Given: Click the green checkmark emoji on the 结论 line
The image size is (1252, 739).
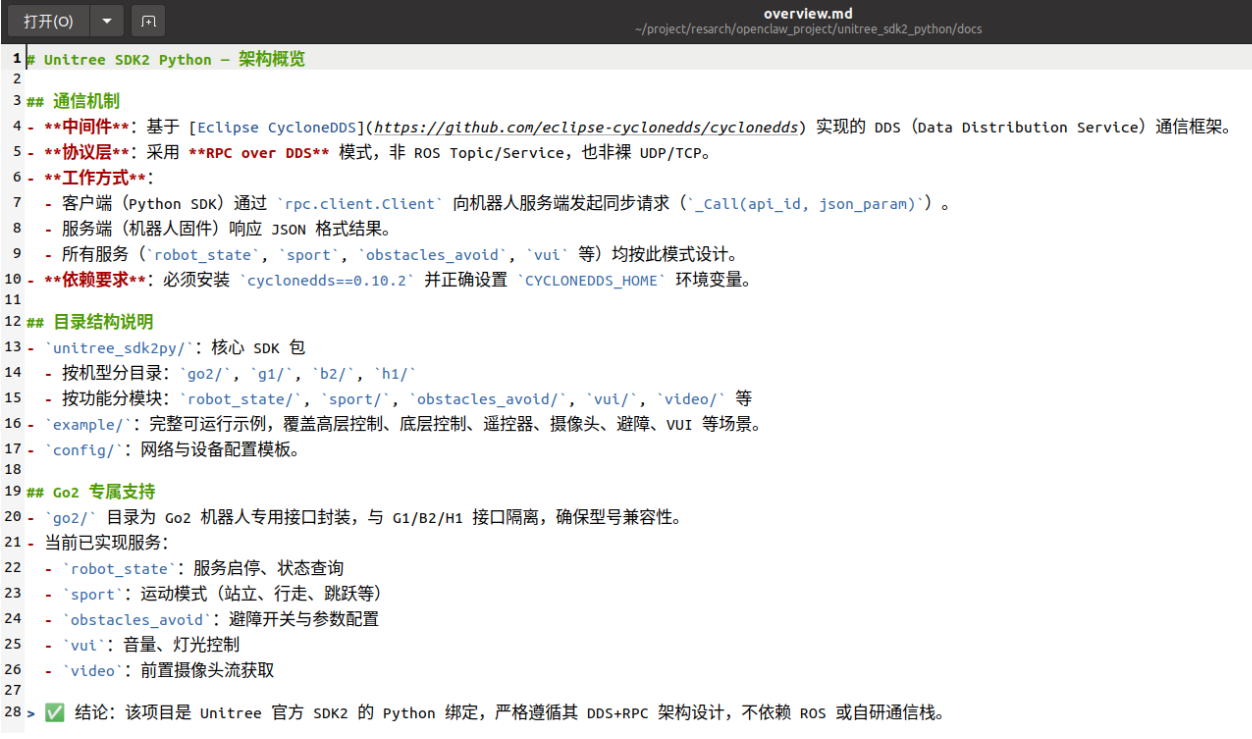Looking at the screenshot, I should (55, 713).
